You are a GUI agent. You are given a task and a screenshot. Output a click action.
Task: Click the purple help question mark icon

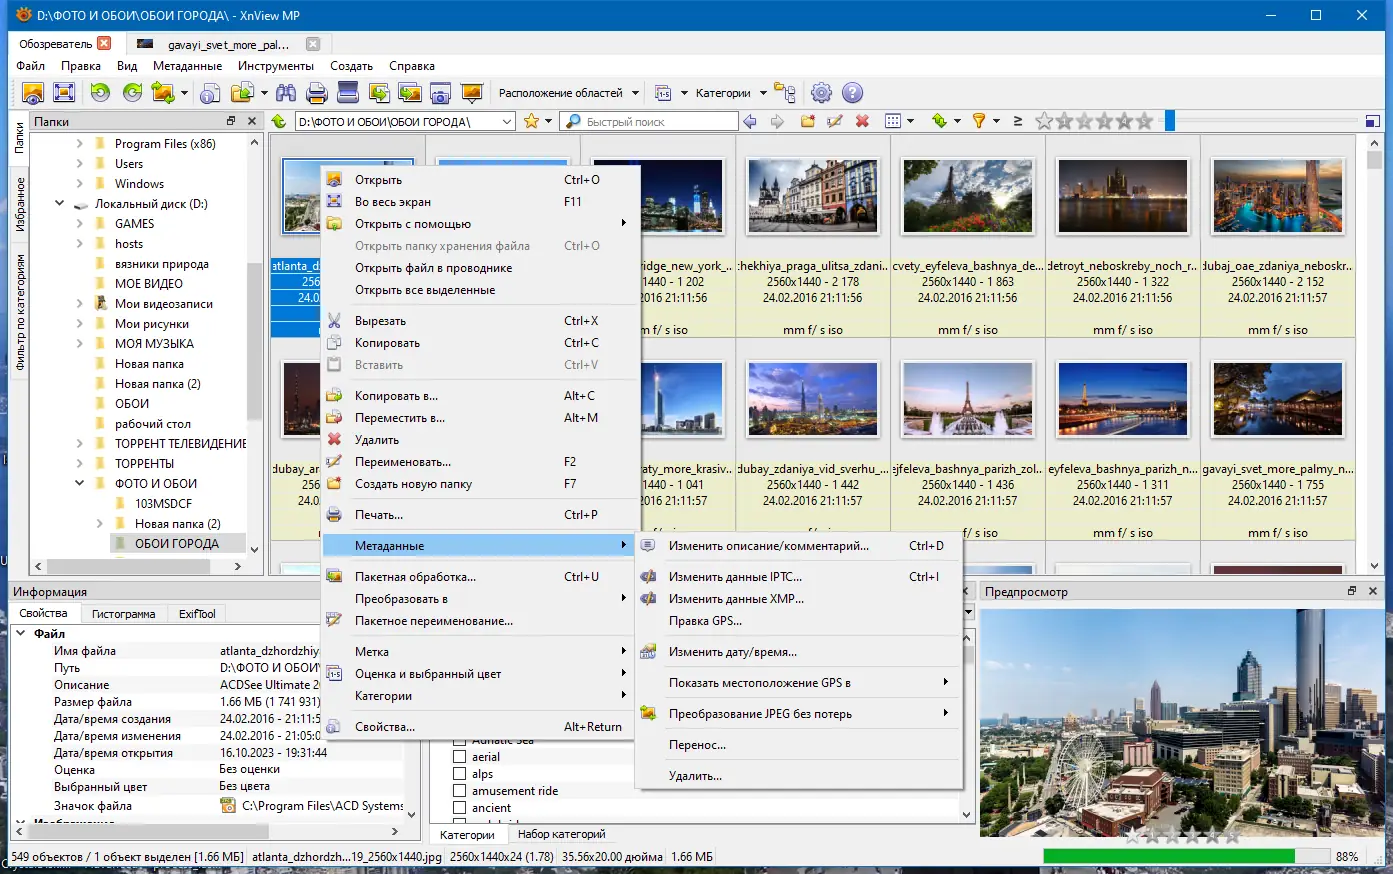[852, 93]
